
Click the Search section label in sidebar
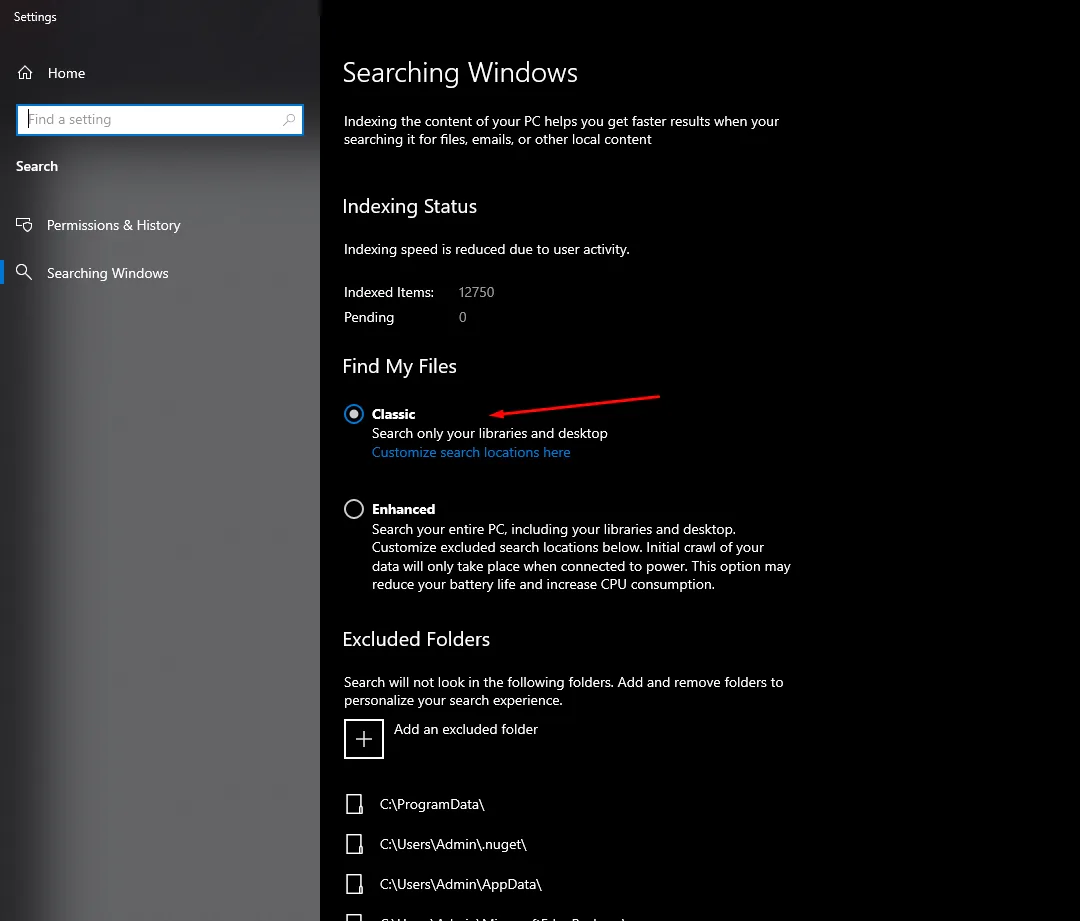(37, 166)
